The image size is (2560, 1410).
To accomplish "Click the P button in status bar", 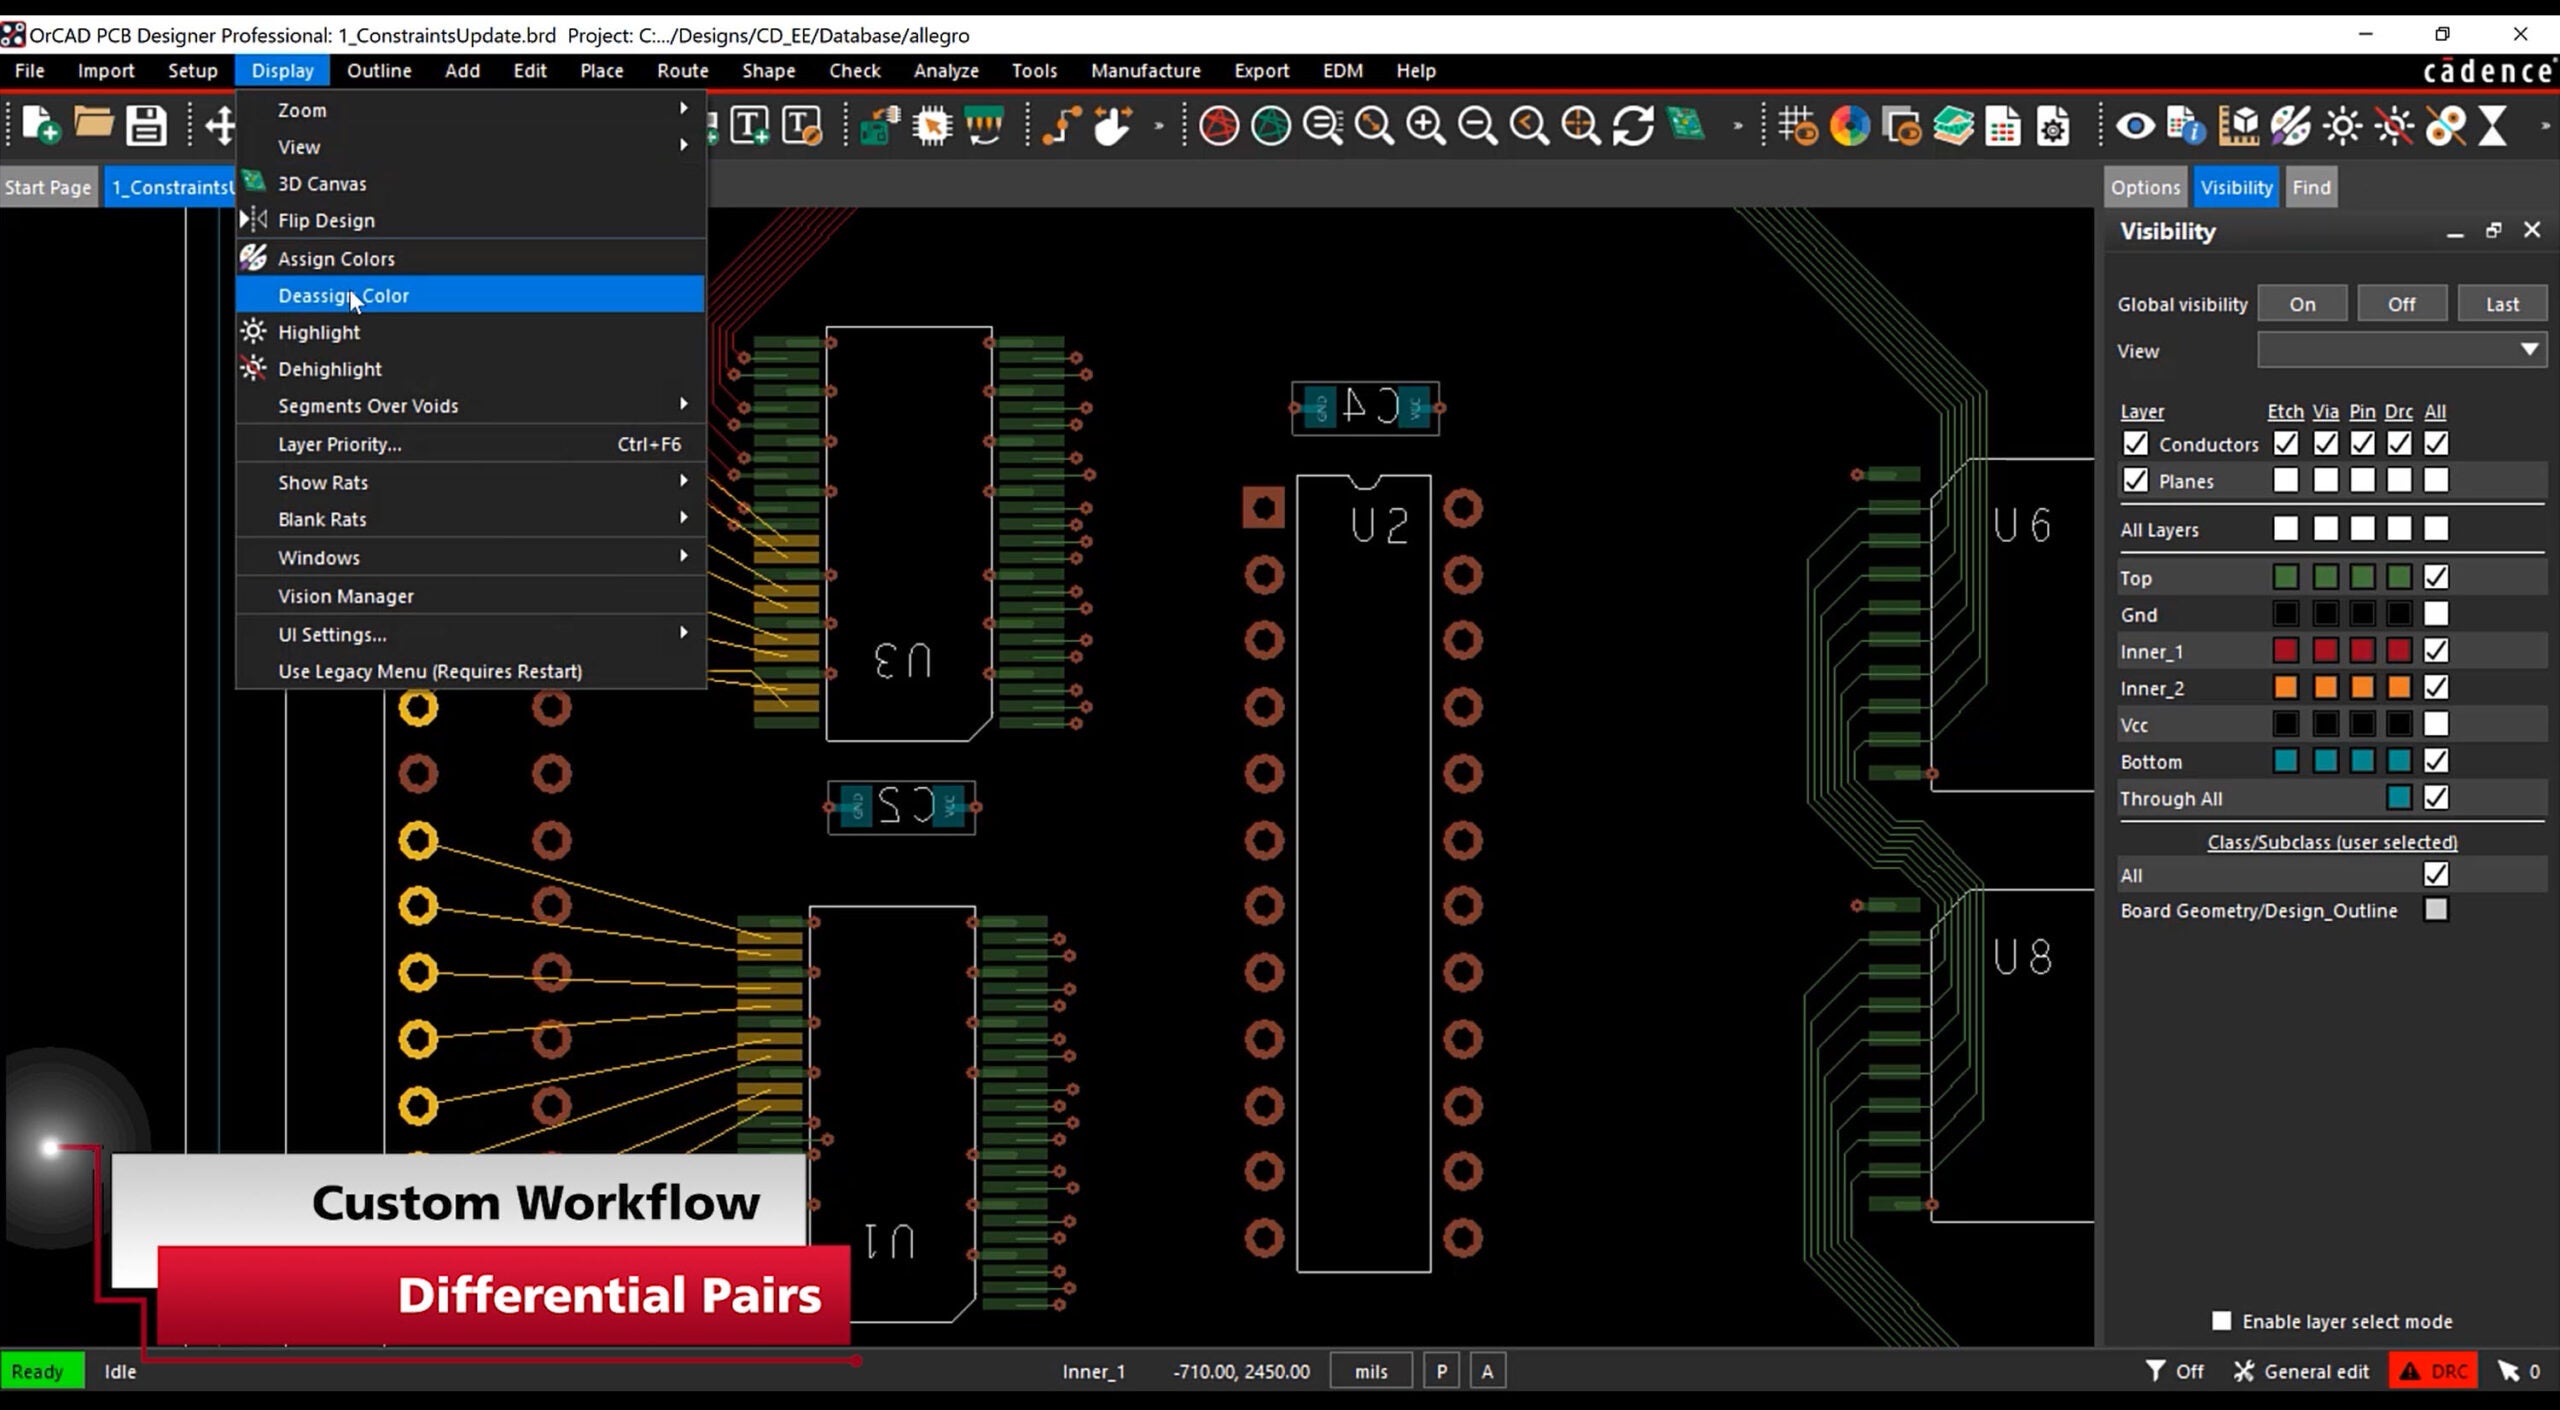I will (1441, 1371).
